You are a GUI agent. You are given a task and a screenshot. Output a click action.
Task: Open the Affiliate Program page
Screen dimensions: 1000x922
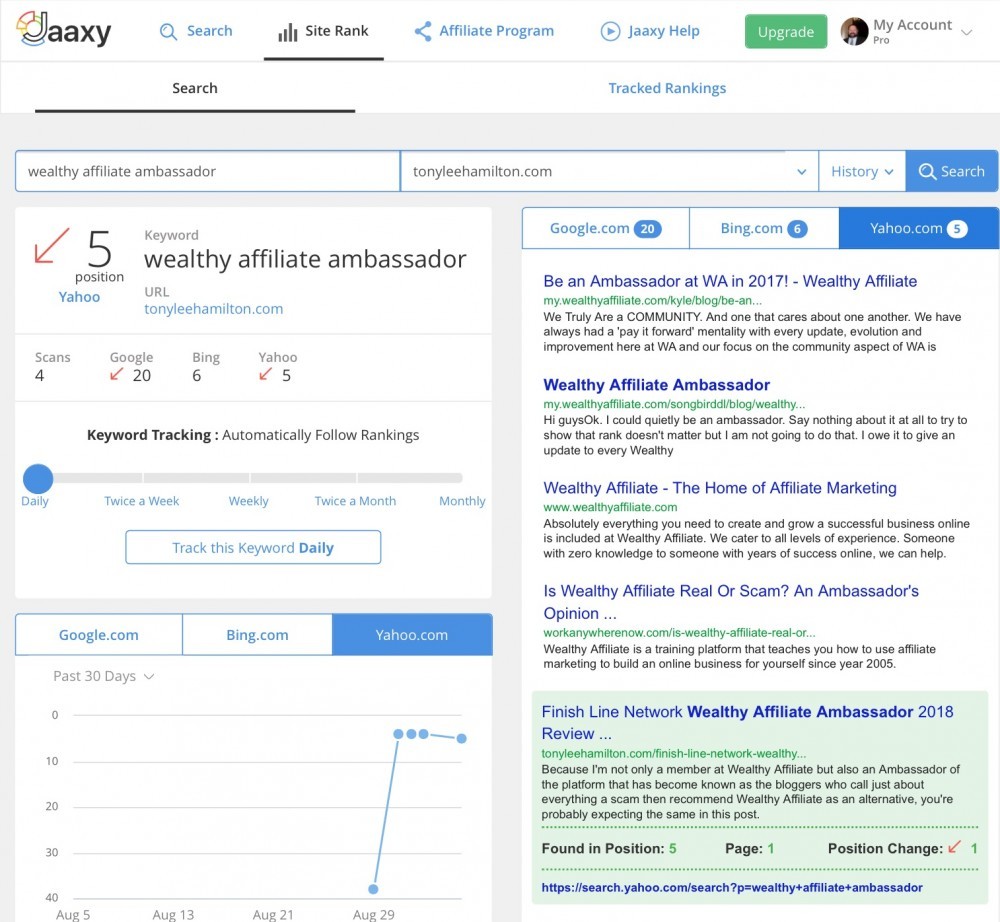[x=484, y=31]
